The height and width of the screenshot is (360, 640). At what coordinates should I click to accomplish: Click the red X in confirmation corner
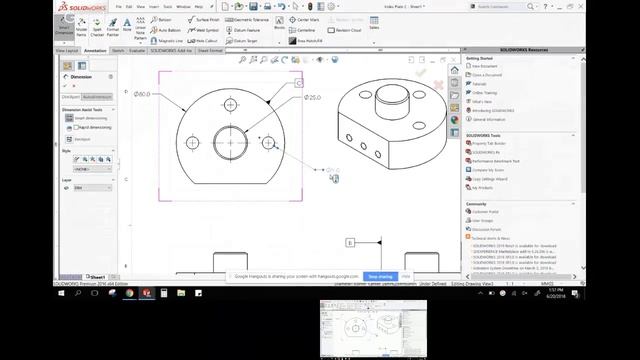point(438,84)
